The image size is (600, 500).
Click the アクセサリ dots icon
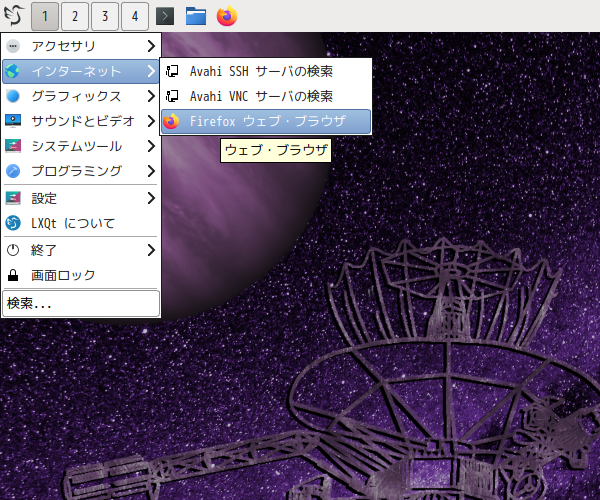[x=13, y=46]
